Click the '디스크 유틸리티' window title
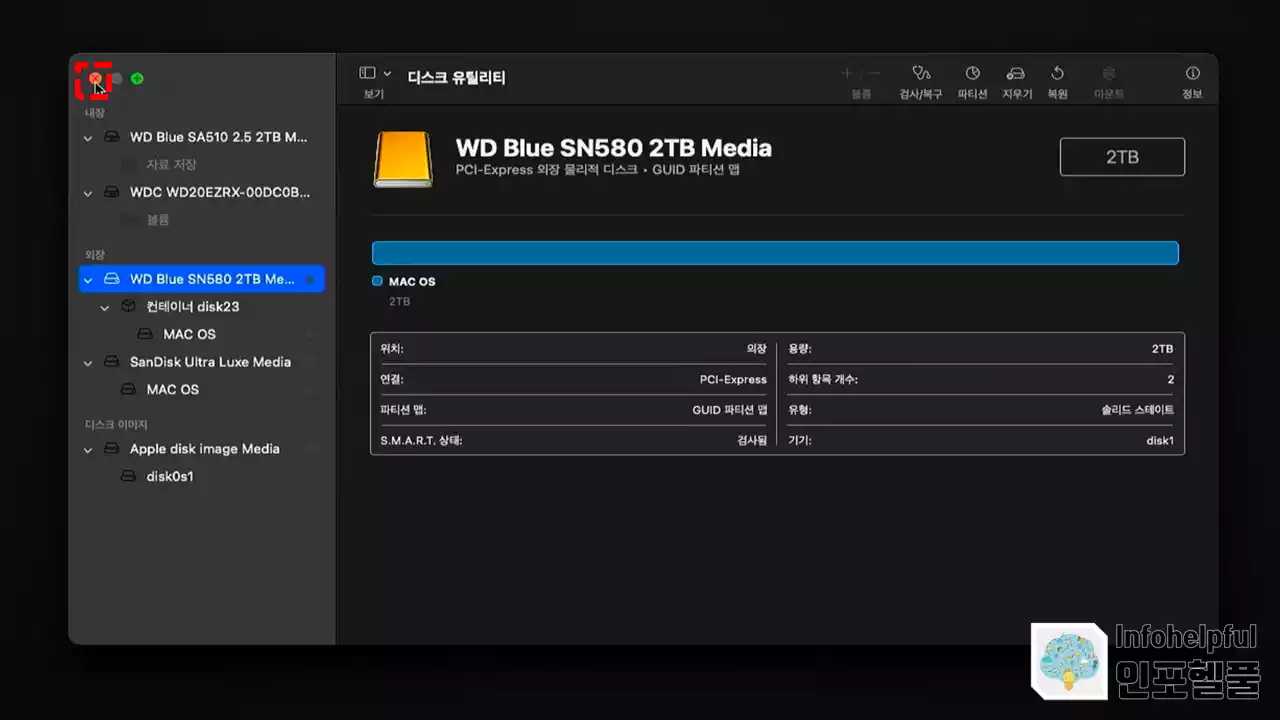The height and width of the screenshot is (720, 1280). pyautogui.click(x=456, y=77)
